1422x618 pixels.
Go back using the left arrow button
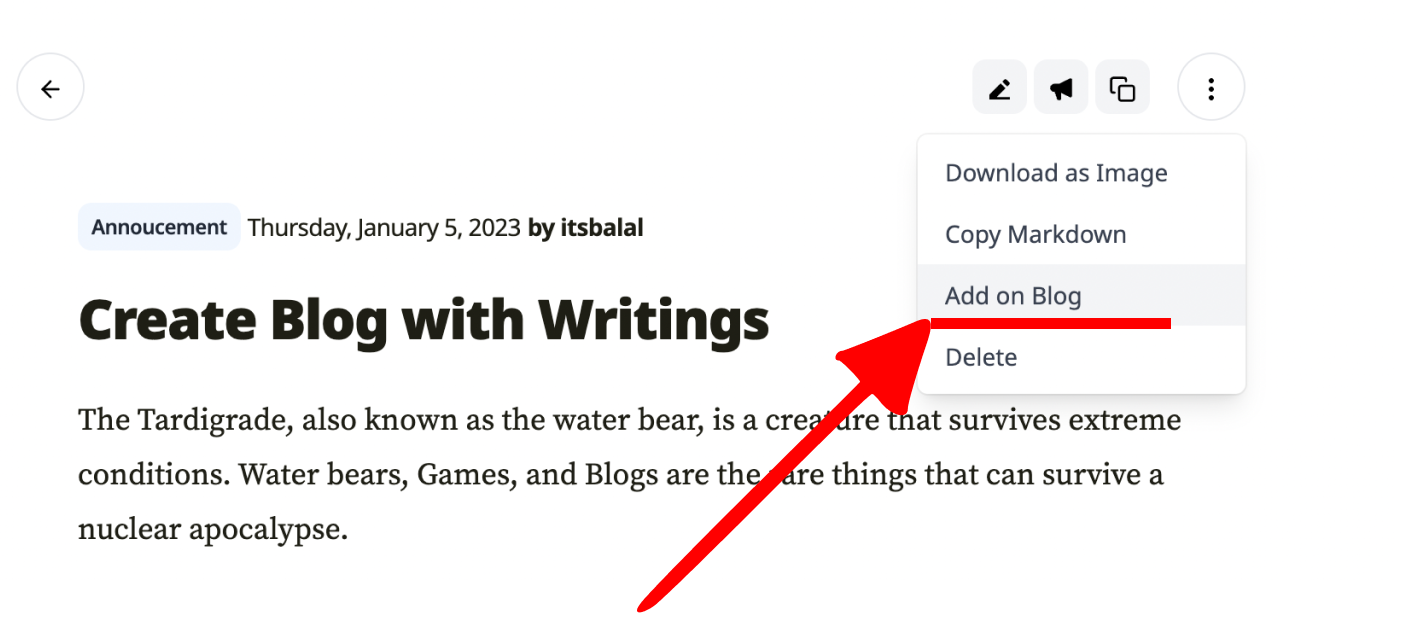(50, 88)
